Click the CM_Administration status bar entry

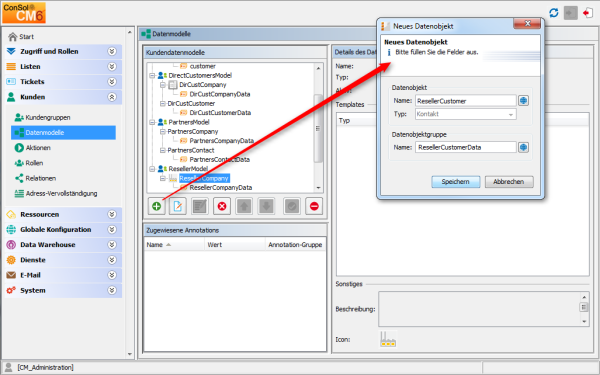click(45, 368)
